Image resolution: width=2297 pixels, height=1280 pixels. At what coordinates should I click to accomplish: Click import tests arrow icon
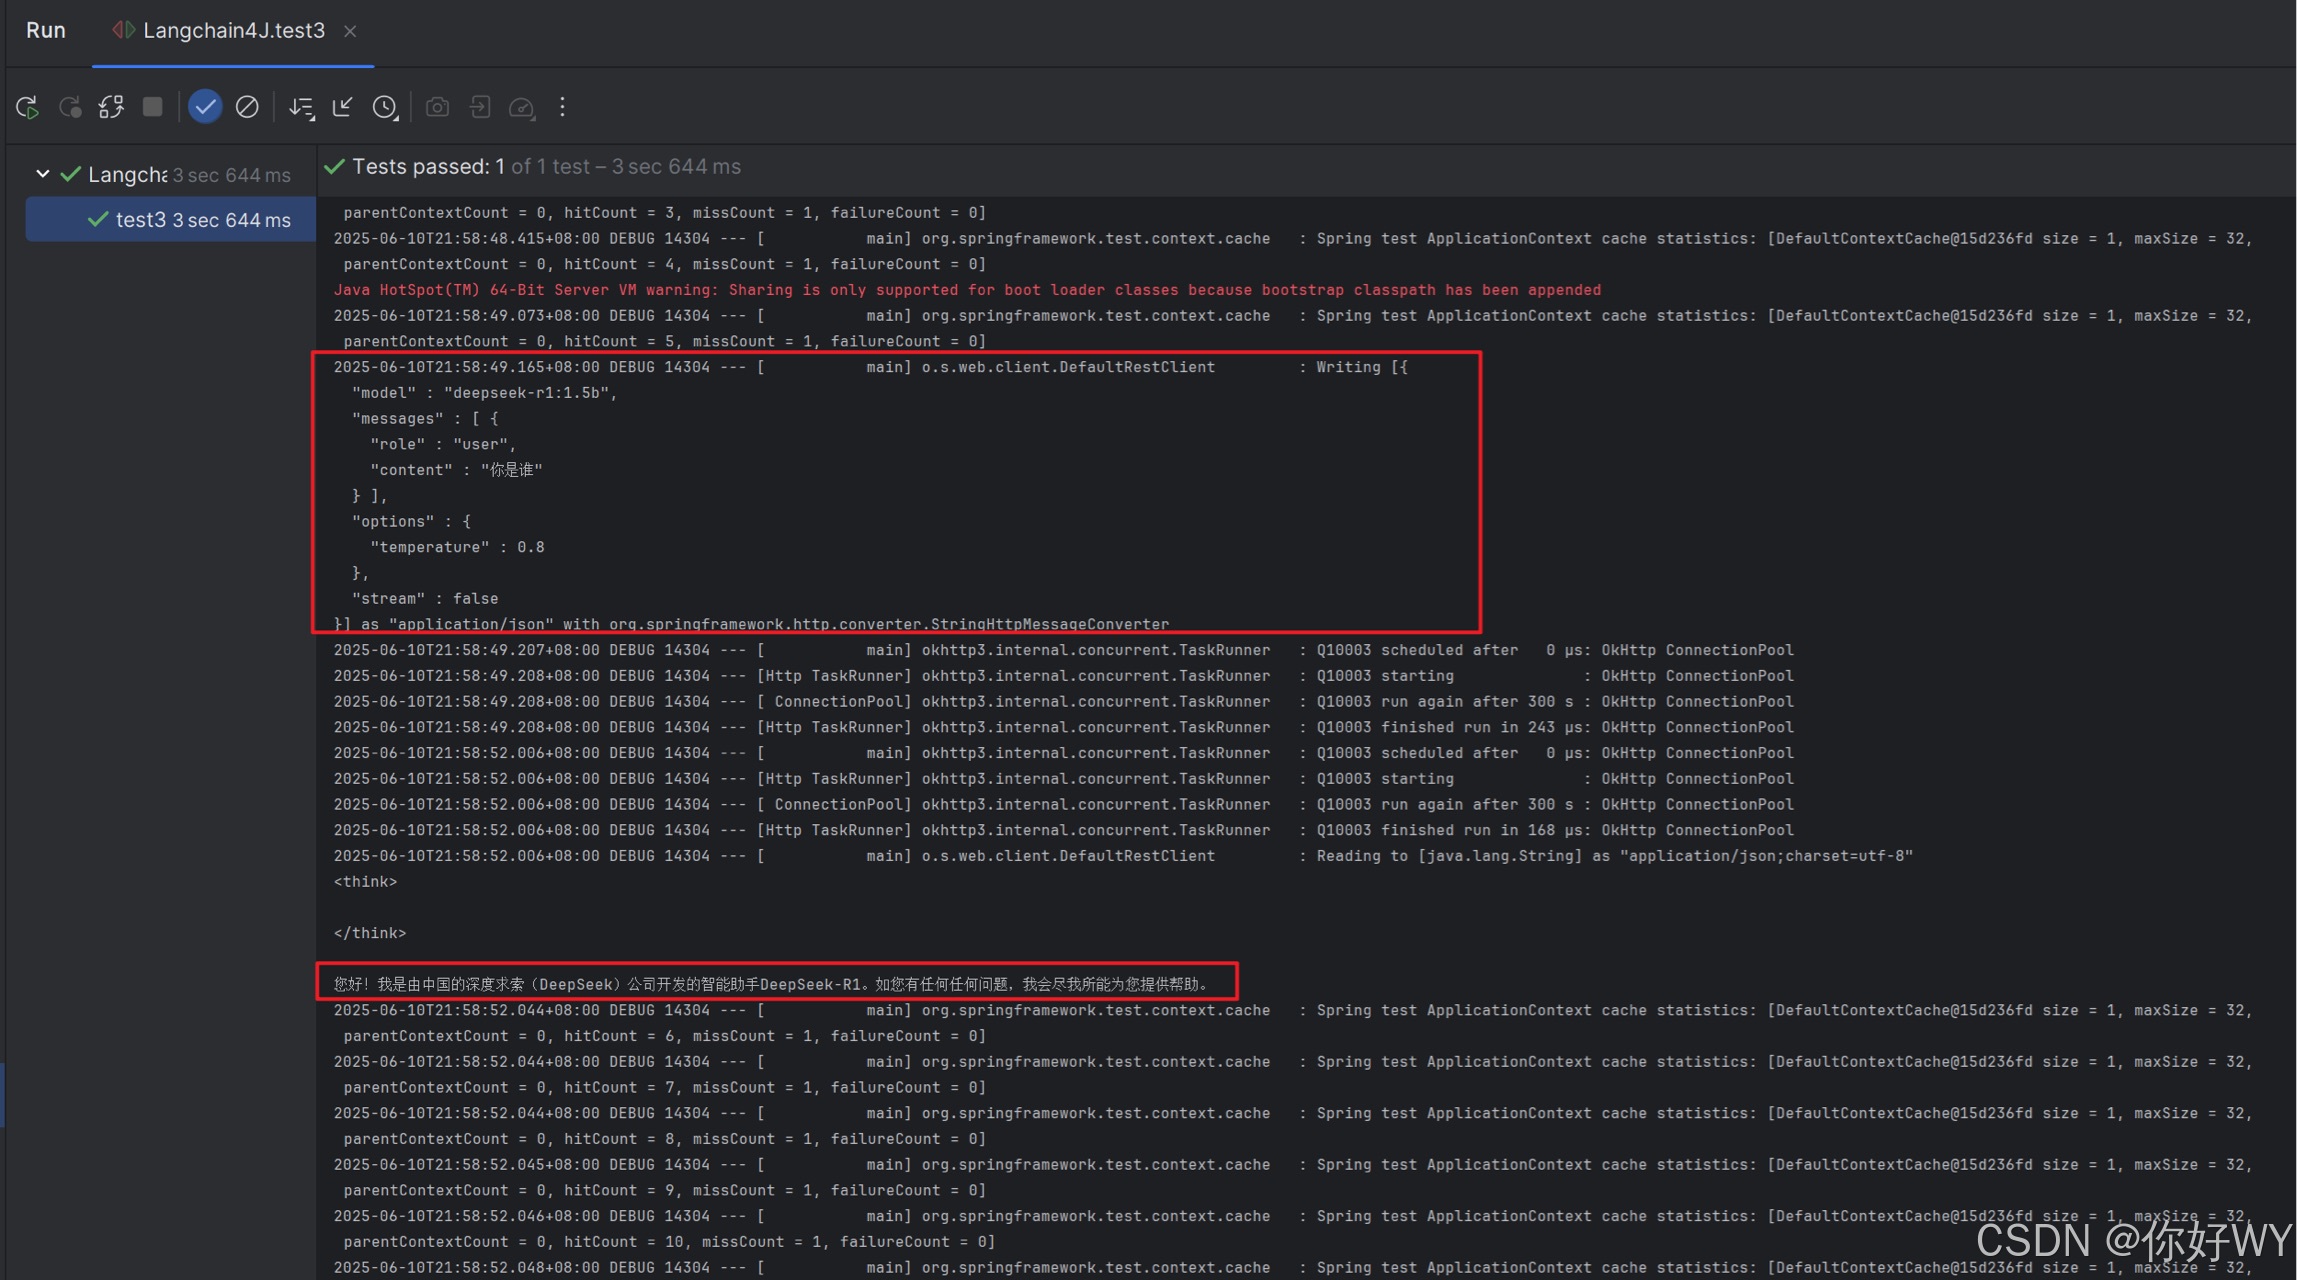480,107
